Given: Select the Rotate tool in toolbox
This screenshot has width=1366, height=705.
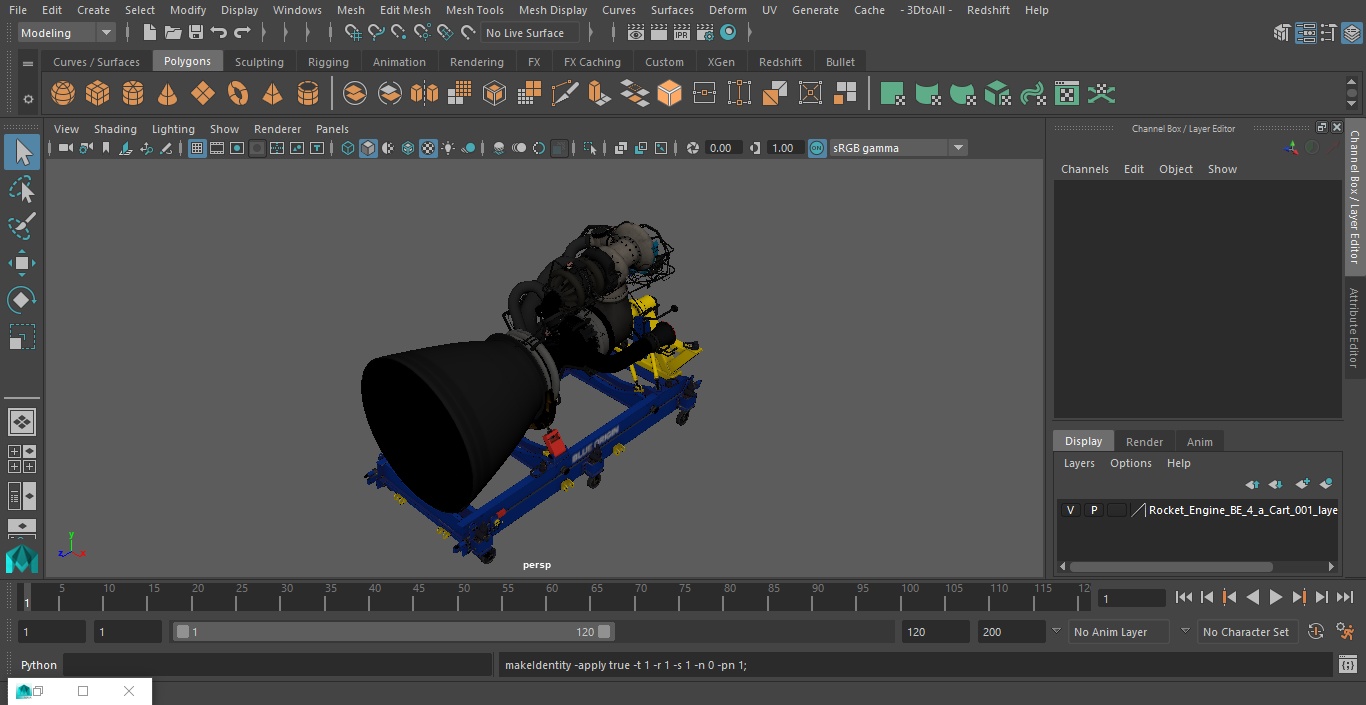Looking at the screenshot, I should tap(22, 300).
